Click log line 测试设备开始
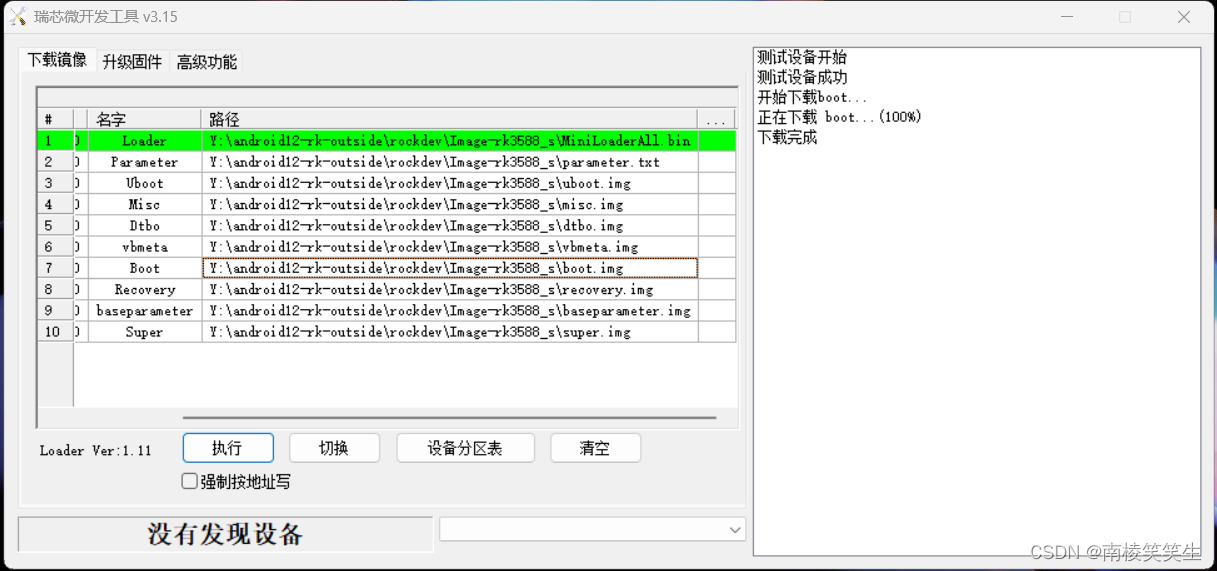Viewport: 1217px width, 571px height. pos(802,57)
